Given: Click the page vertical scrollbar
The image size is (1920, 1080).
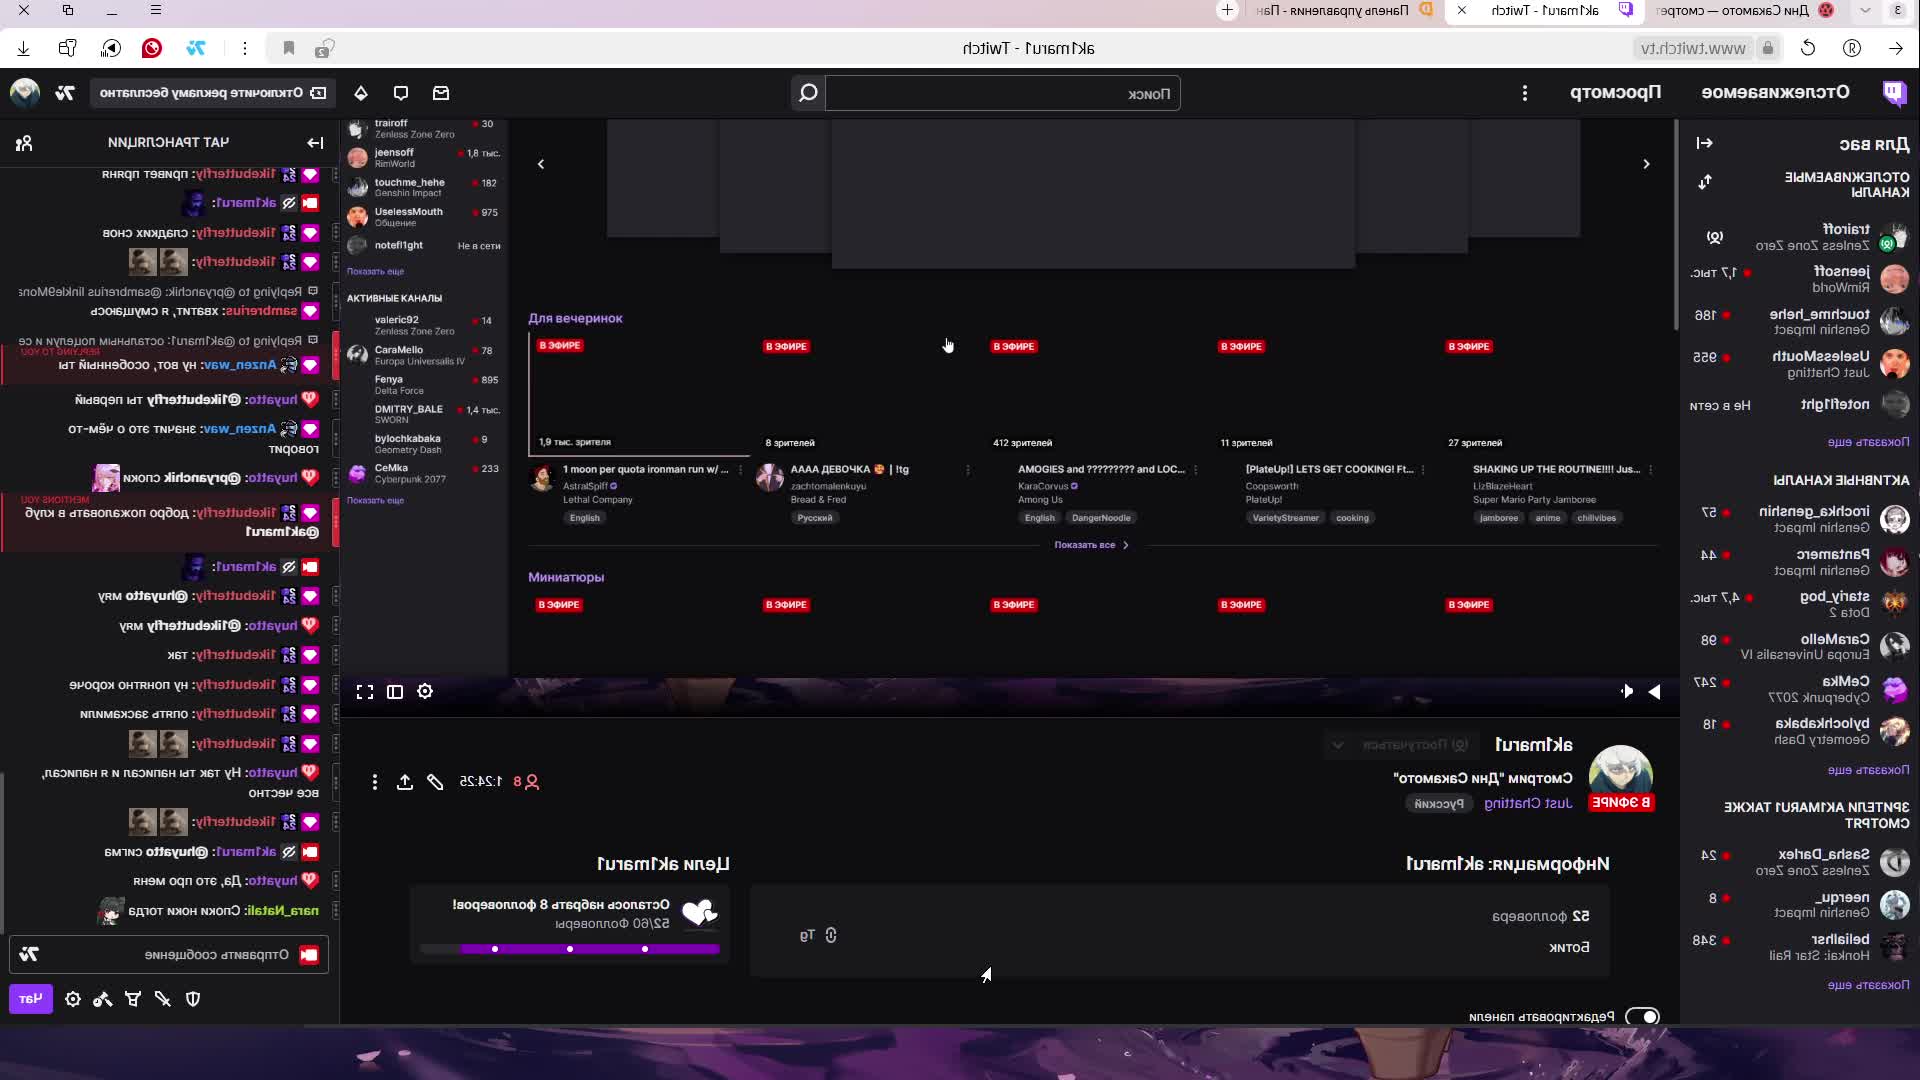Looking at the screenshot, I should tap(1675, 225).
